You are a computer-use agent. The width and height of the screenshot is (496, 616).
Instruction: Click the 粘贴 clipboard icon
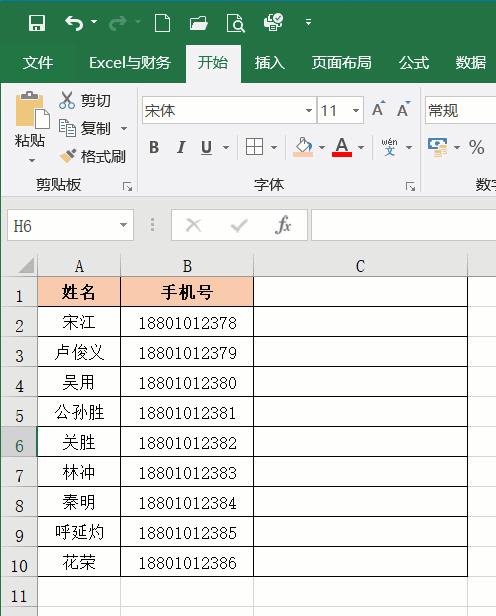[32, 110]
